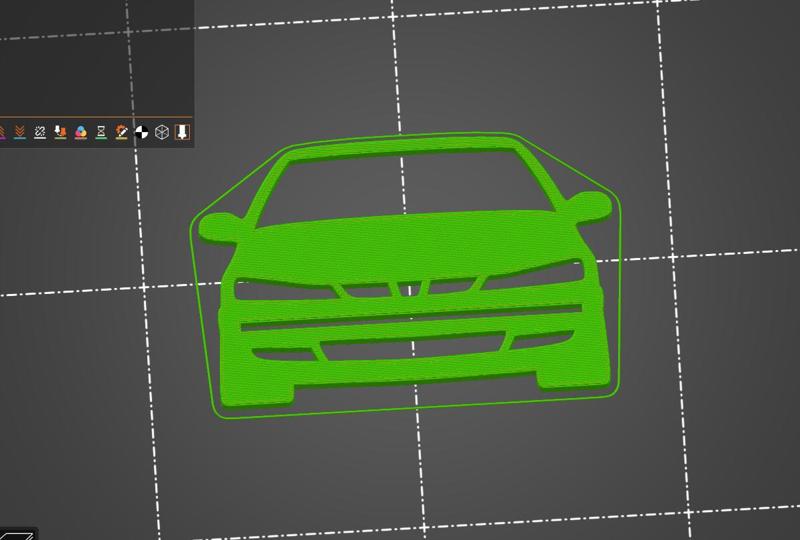800x540 pixels.
Task: Open the overlapping color circles icon
Action: [x=81, y=132]
